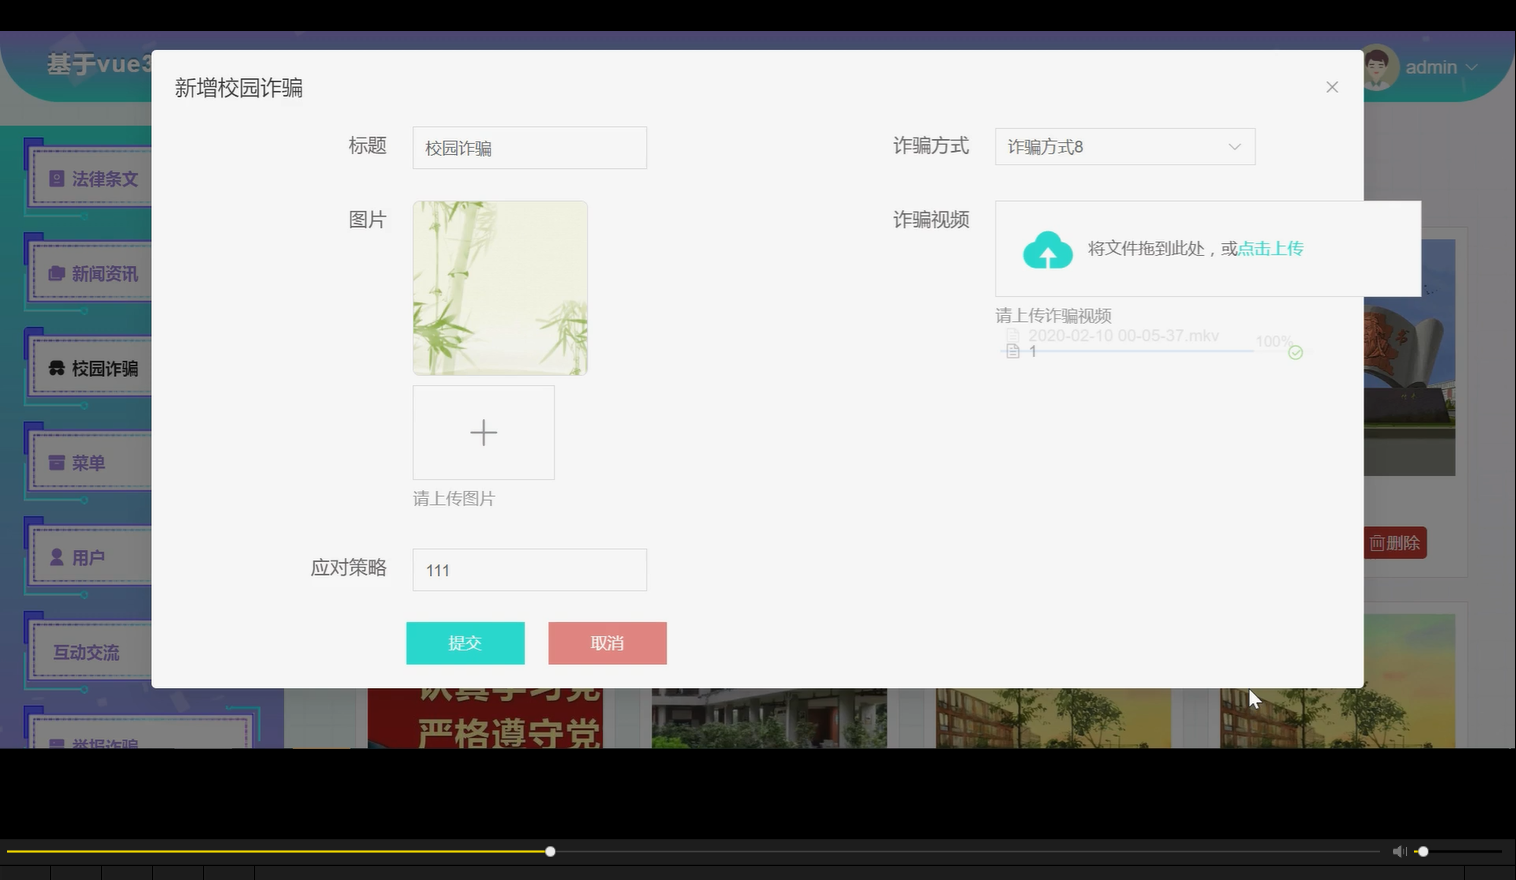Click the trash icon on the 删除 button

pos(1377,542)
